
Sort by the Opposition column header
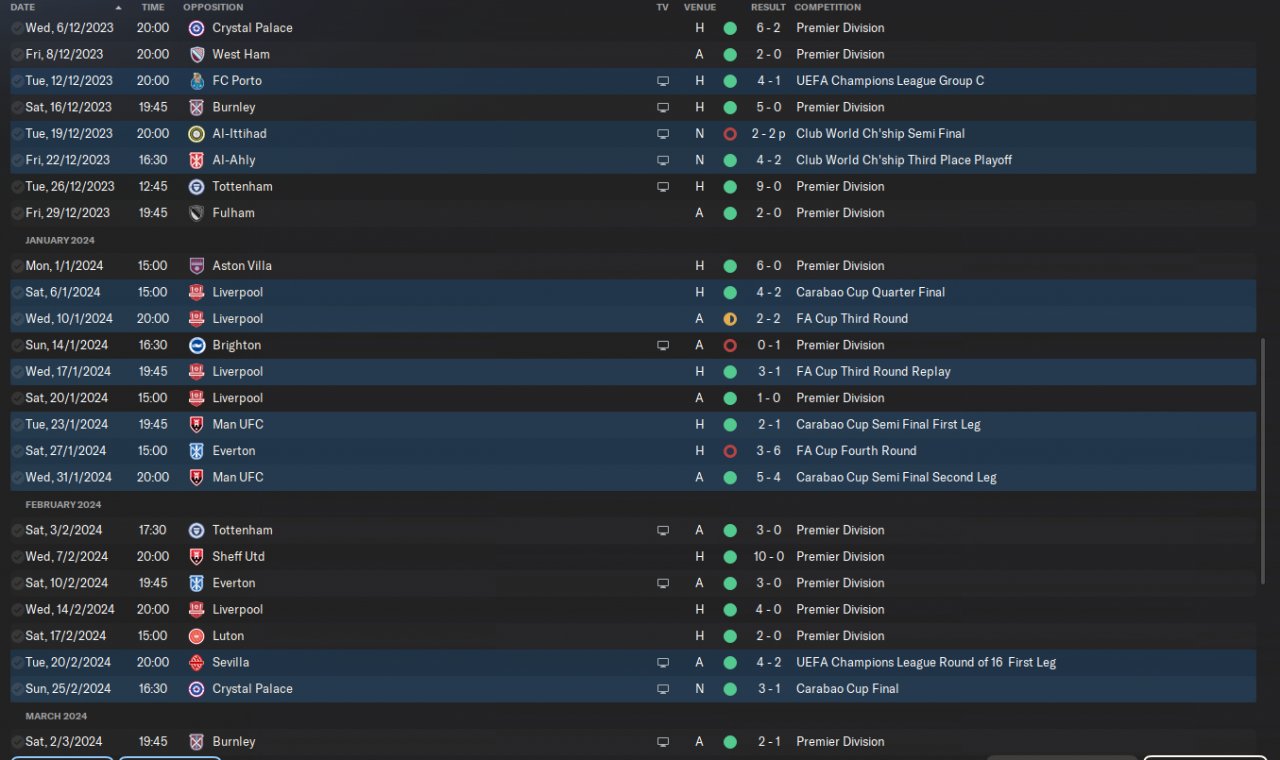(213, 7)
